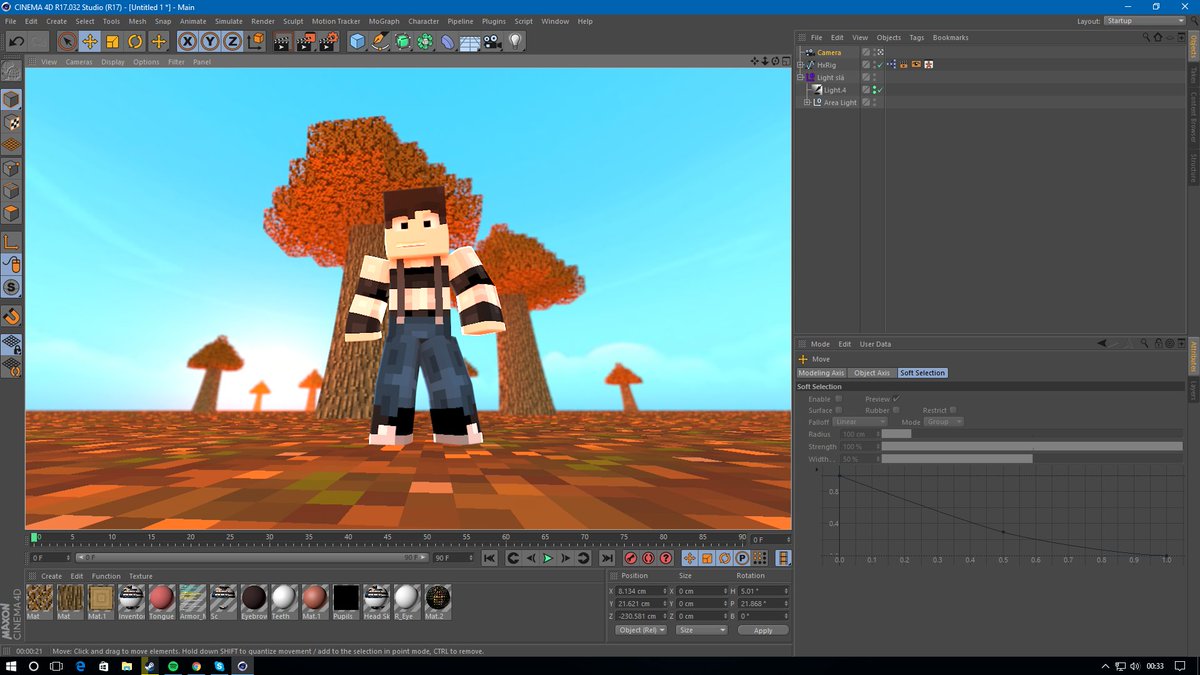Toggle Light.4 enabled checkmark
Viewport: 1200px width, 675px height.
click(882, 90)
